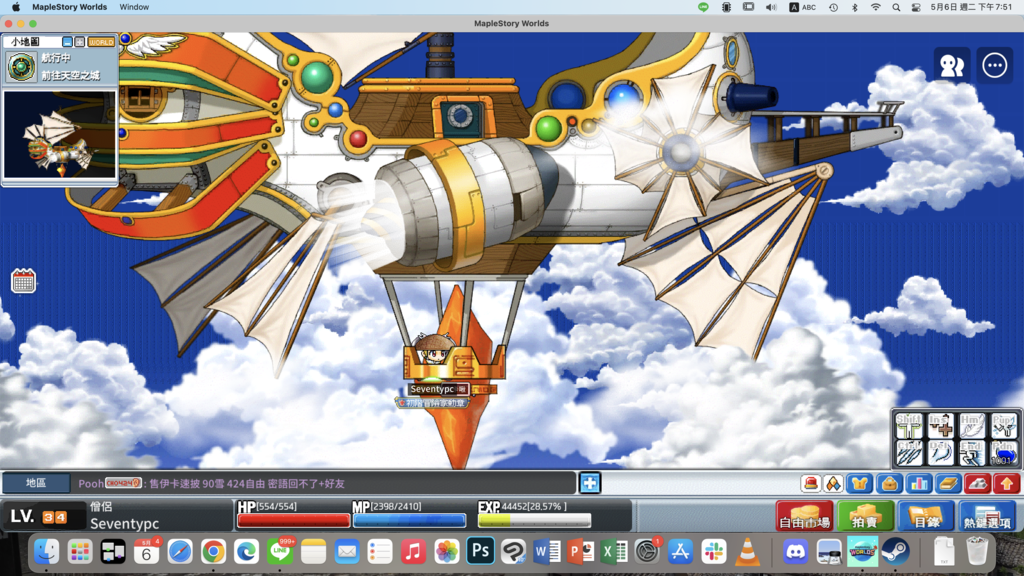The height and width of the screenshot is (576, 1024).
Task: Trigger the Pup hotkey skill slot
Action: point(1004,425)
